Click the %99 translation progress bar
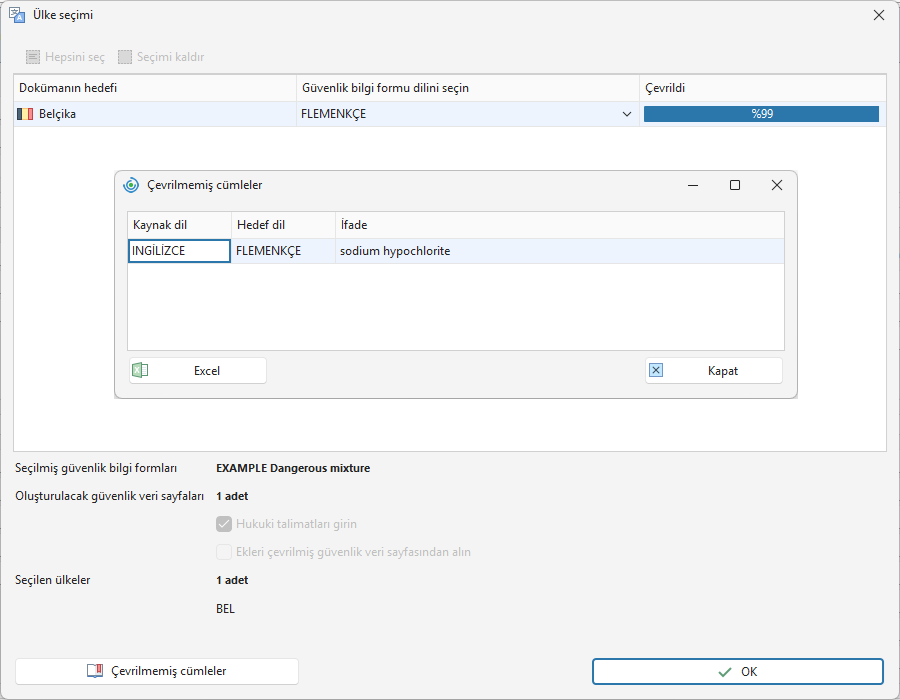 coord(761,114)
